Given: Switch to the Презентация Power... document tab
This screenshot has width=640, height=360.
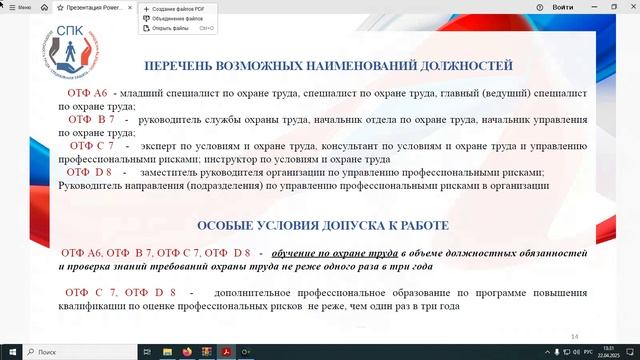Looking at the screenshot, I should tap(94, 8).
